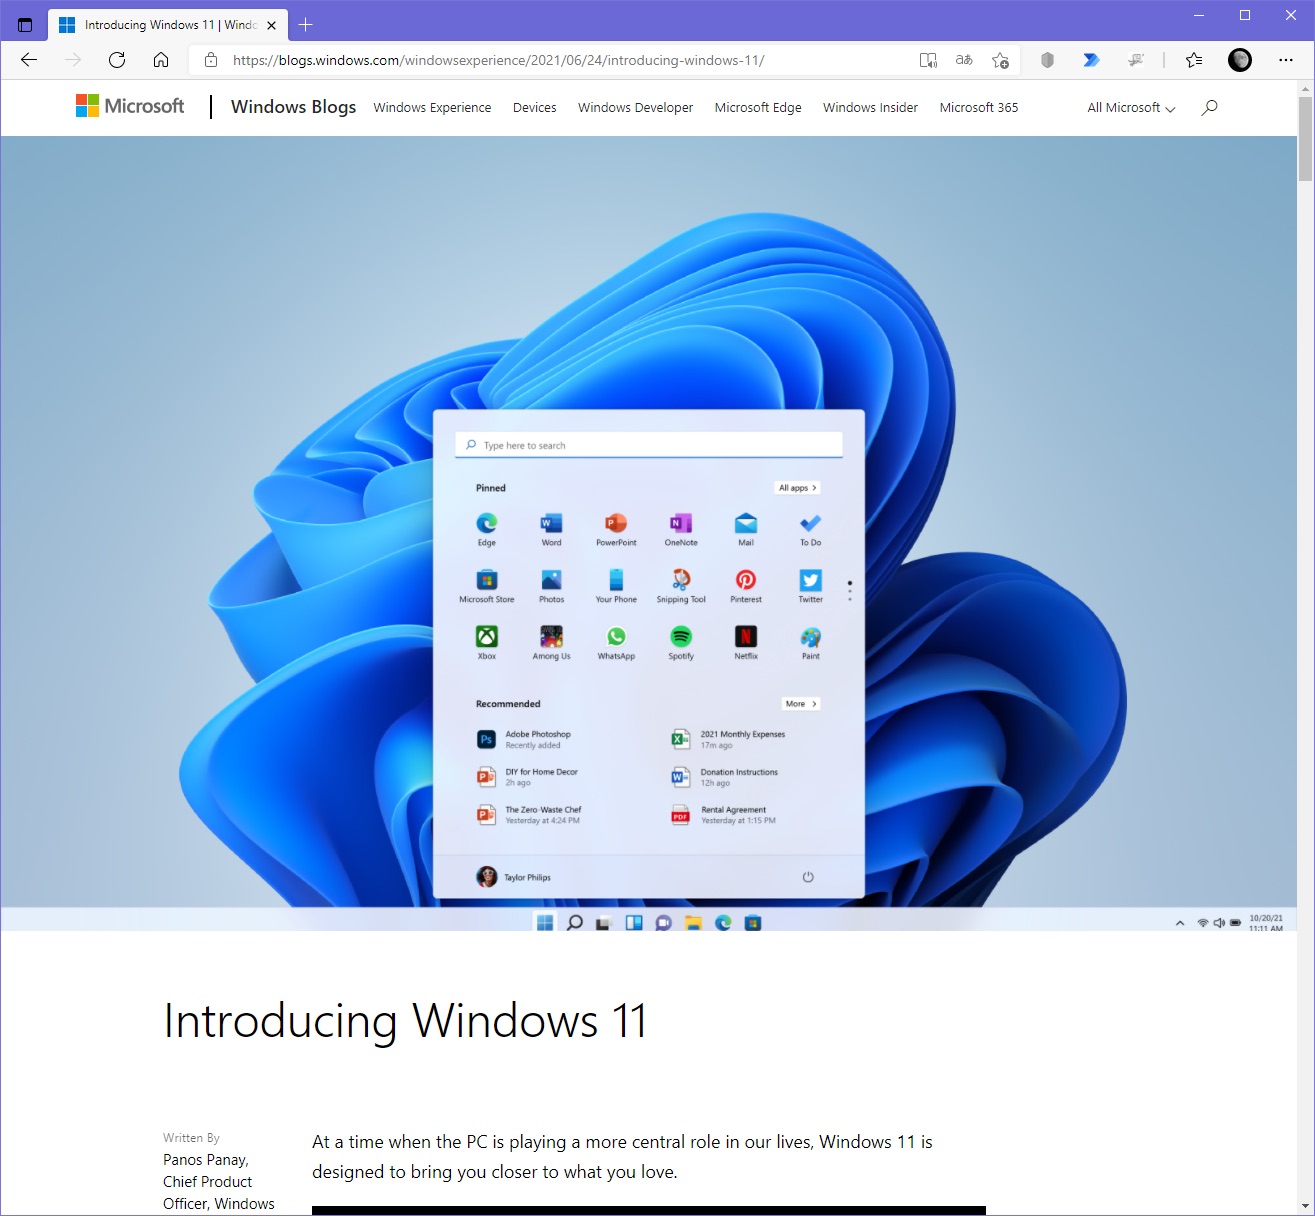This screenshot has height=1216, width=1315.
Task: Click the Microsoft logo
Action: [130, 106]
